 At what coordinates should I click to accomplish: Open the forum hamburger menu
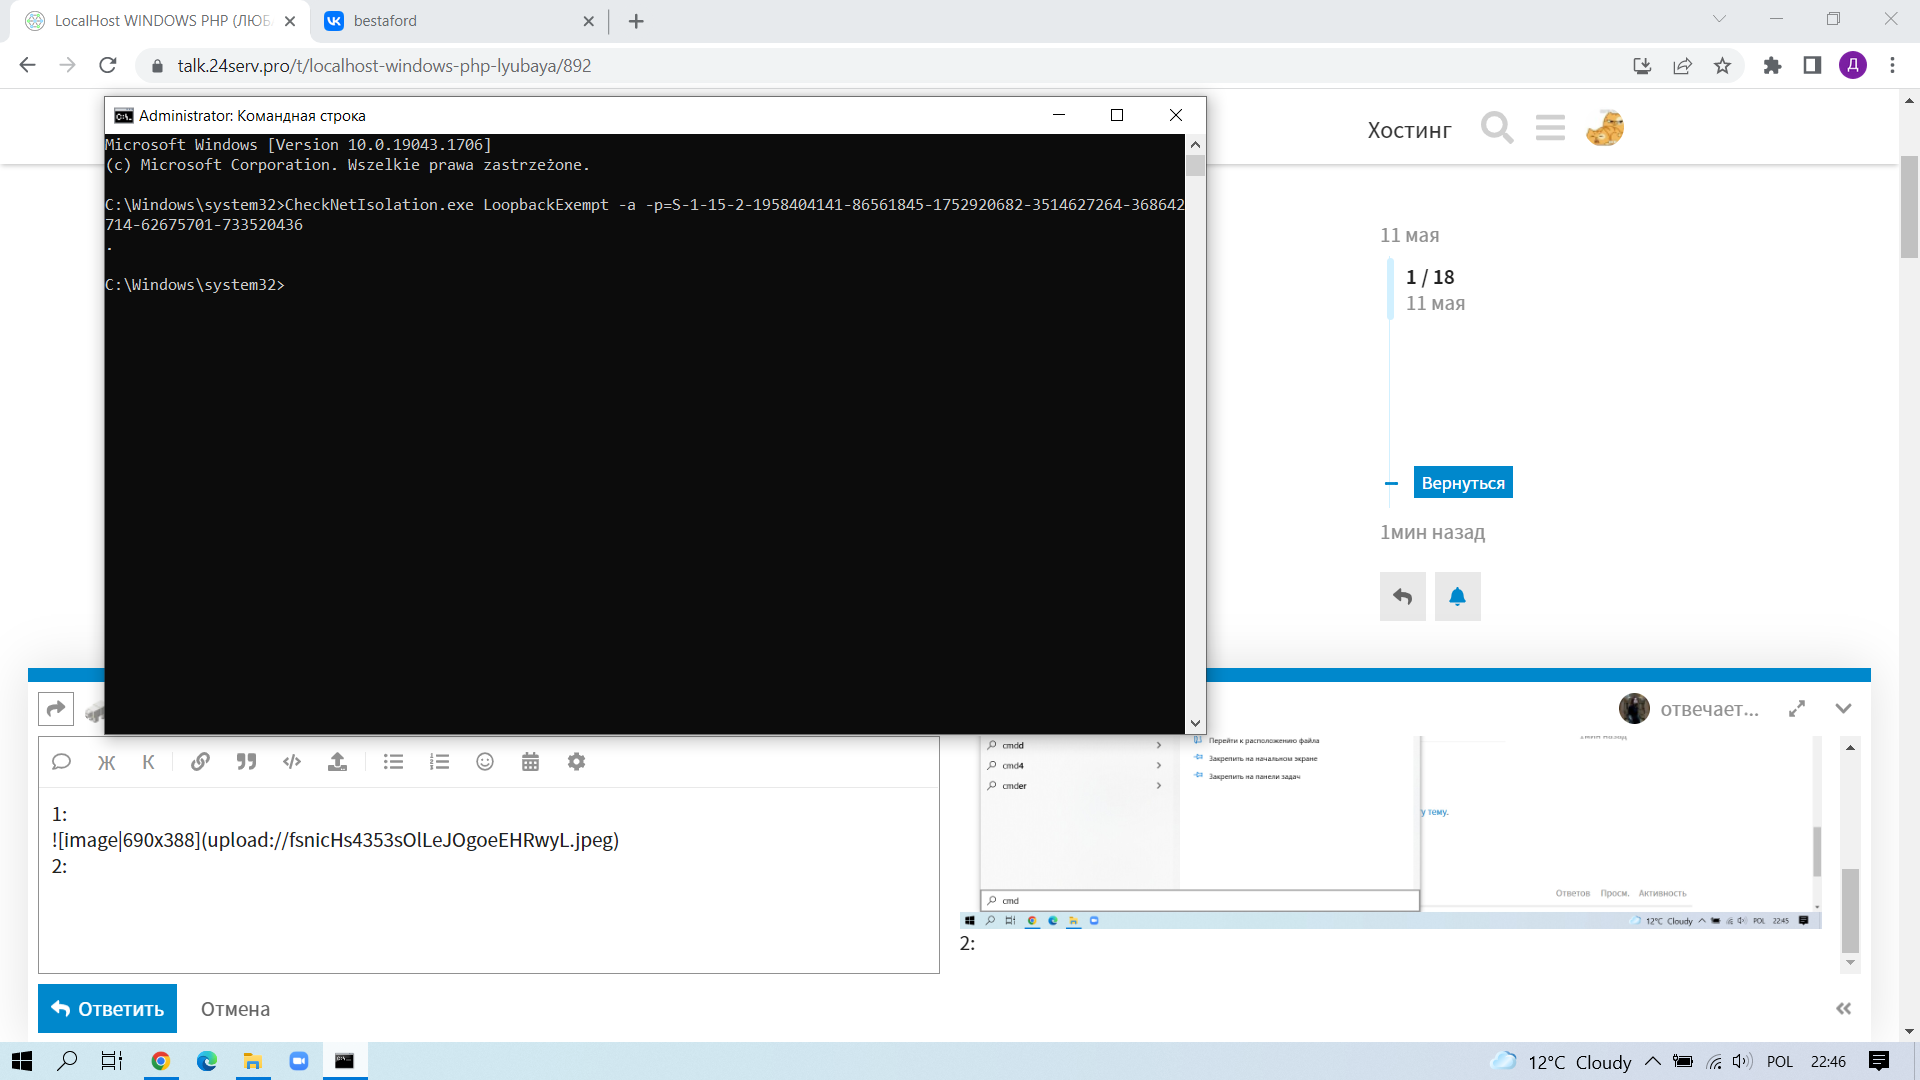(1550, 128)
